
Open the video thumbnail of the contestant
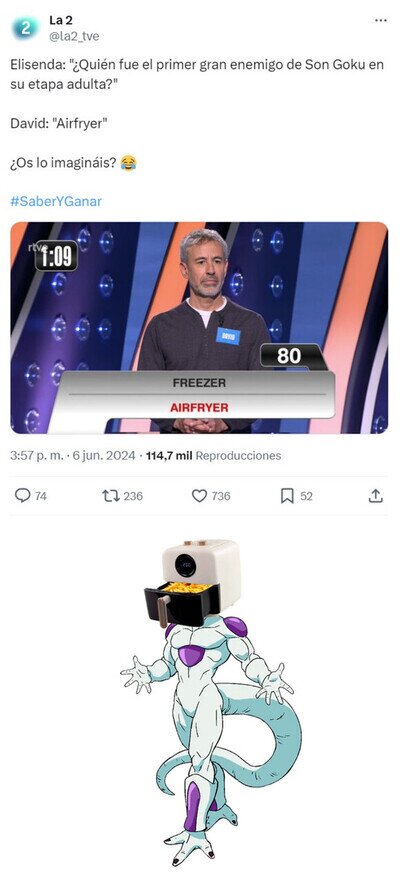click(199, 328)
